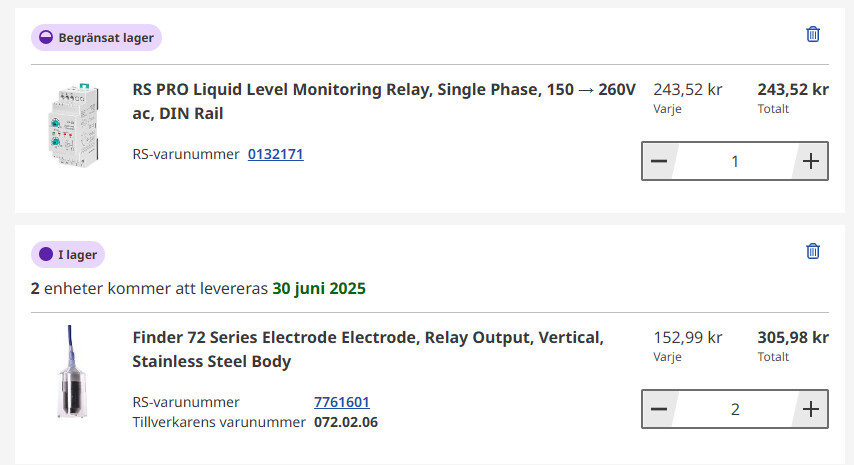Open the Finder 72 Series Electrode title
Viewport: 854px width, 465px height.
point(367,349)
